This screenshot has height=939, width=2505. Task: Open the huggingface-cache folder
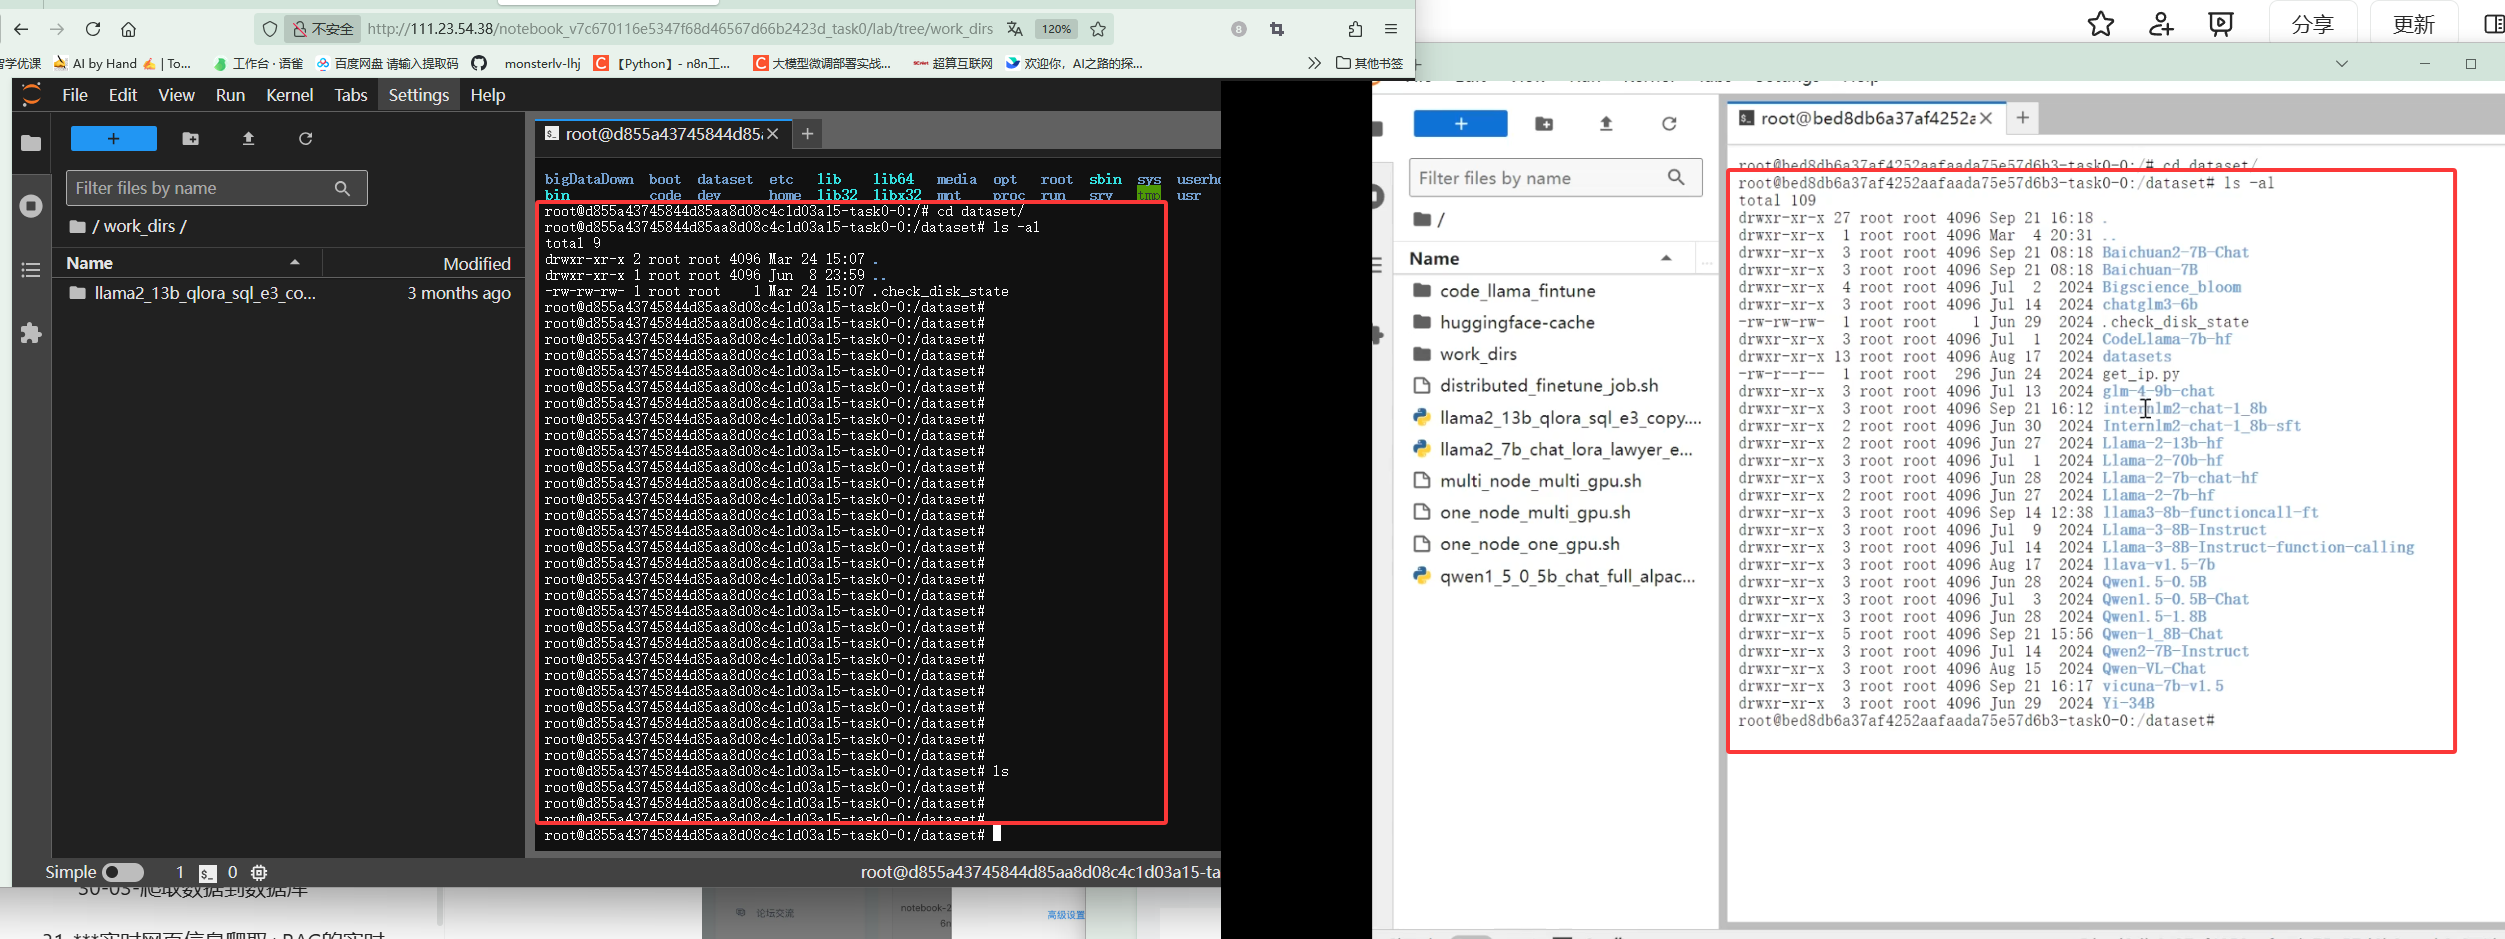pos(1516,323)
